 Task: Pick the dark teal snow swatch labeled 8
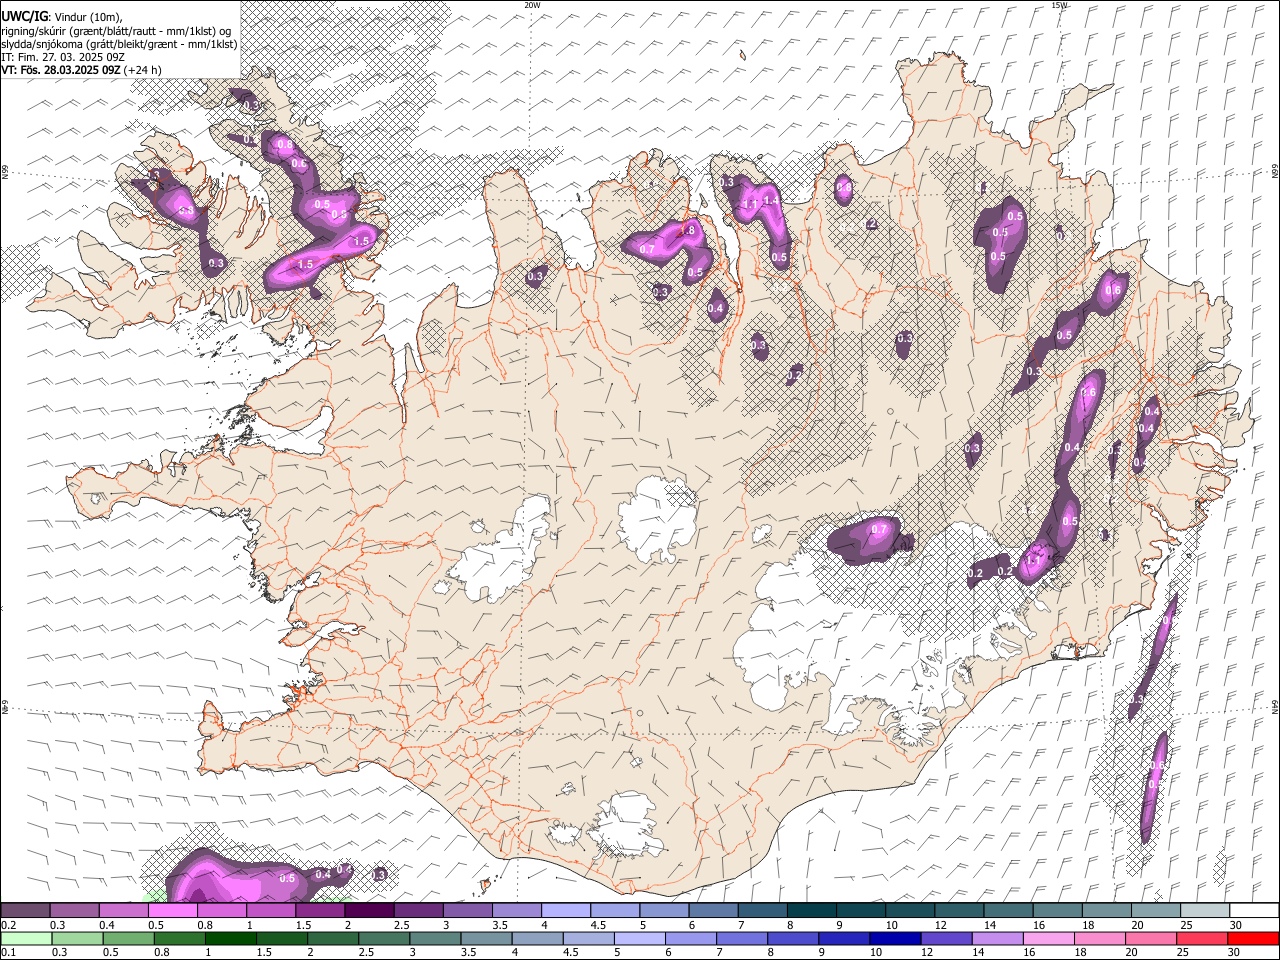point(811,911)
